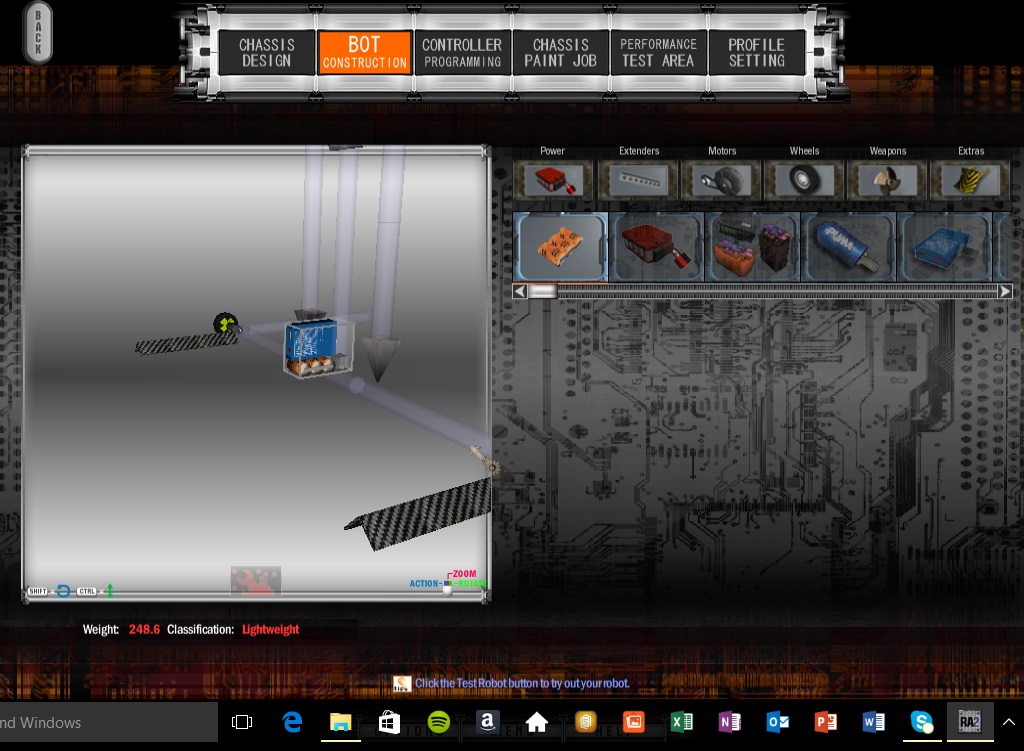Choose the blue control board component thumbnail

[944, 247]
